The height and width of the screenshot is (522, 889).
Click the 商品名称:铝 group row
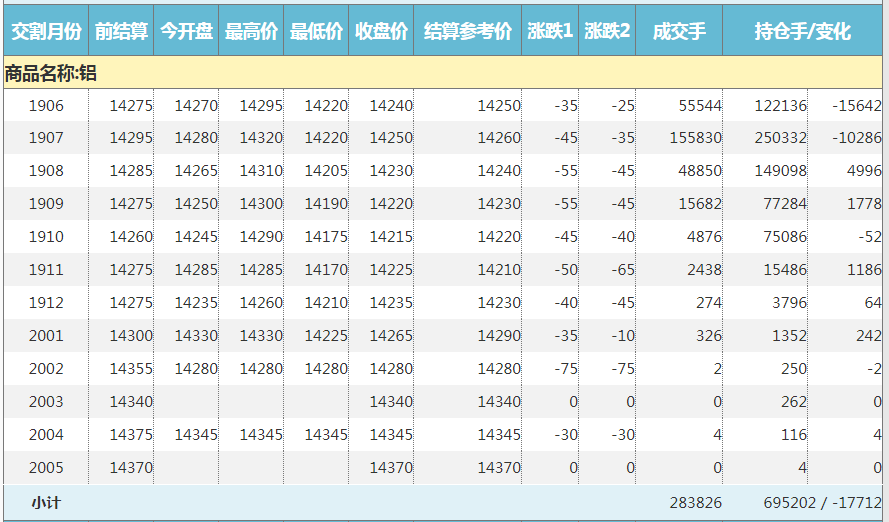click(50, 73)
